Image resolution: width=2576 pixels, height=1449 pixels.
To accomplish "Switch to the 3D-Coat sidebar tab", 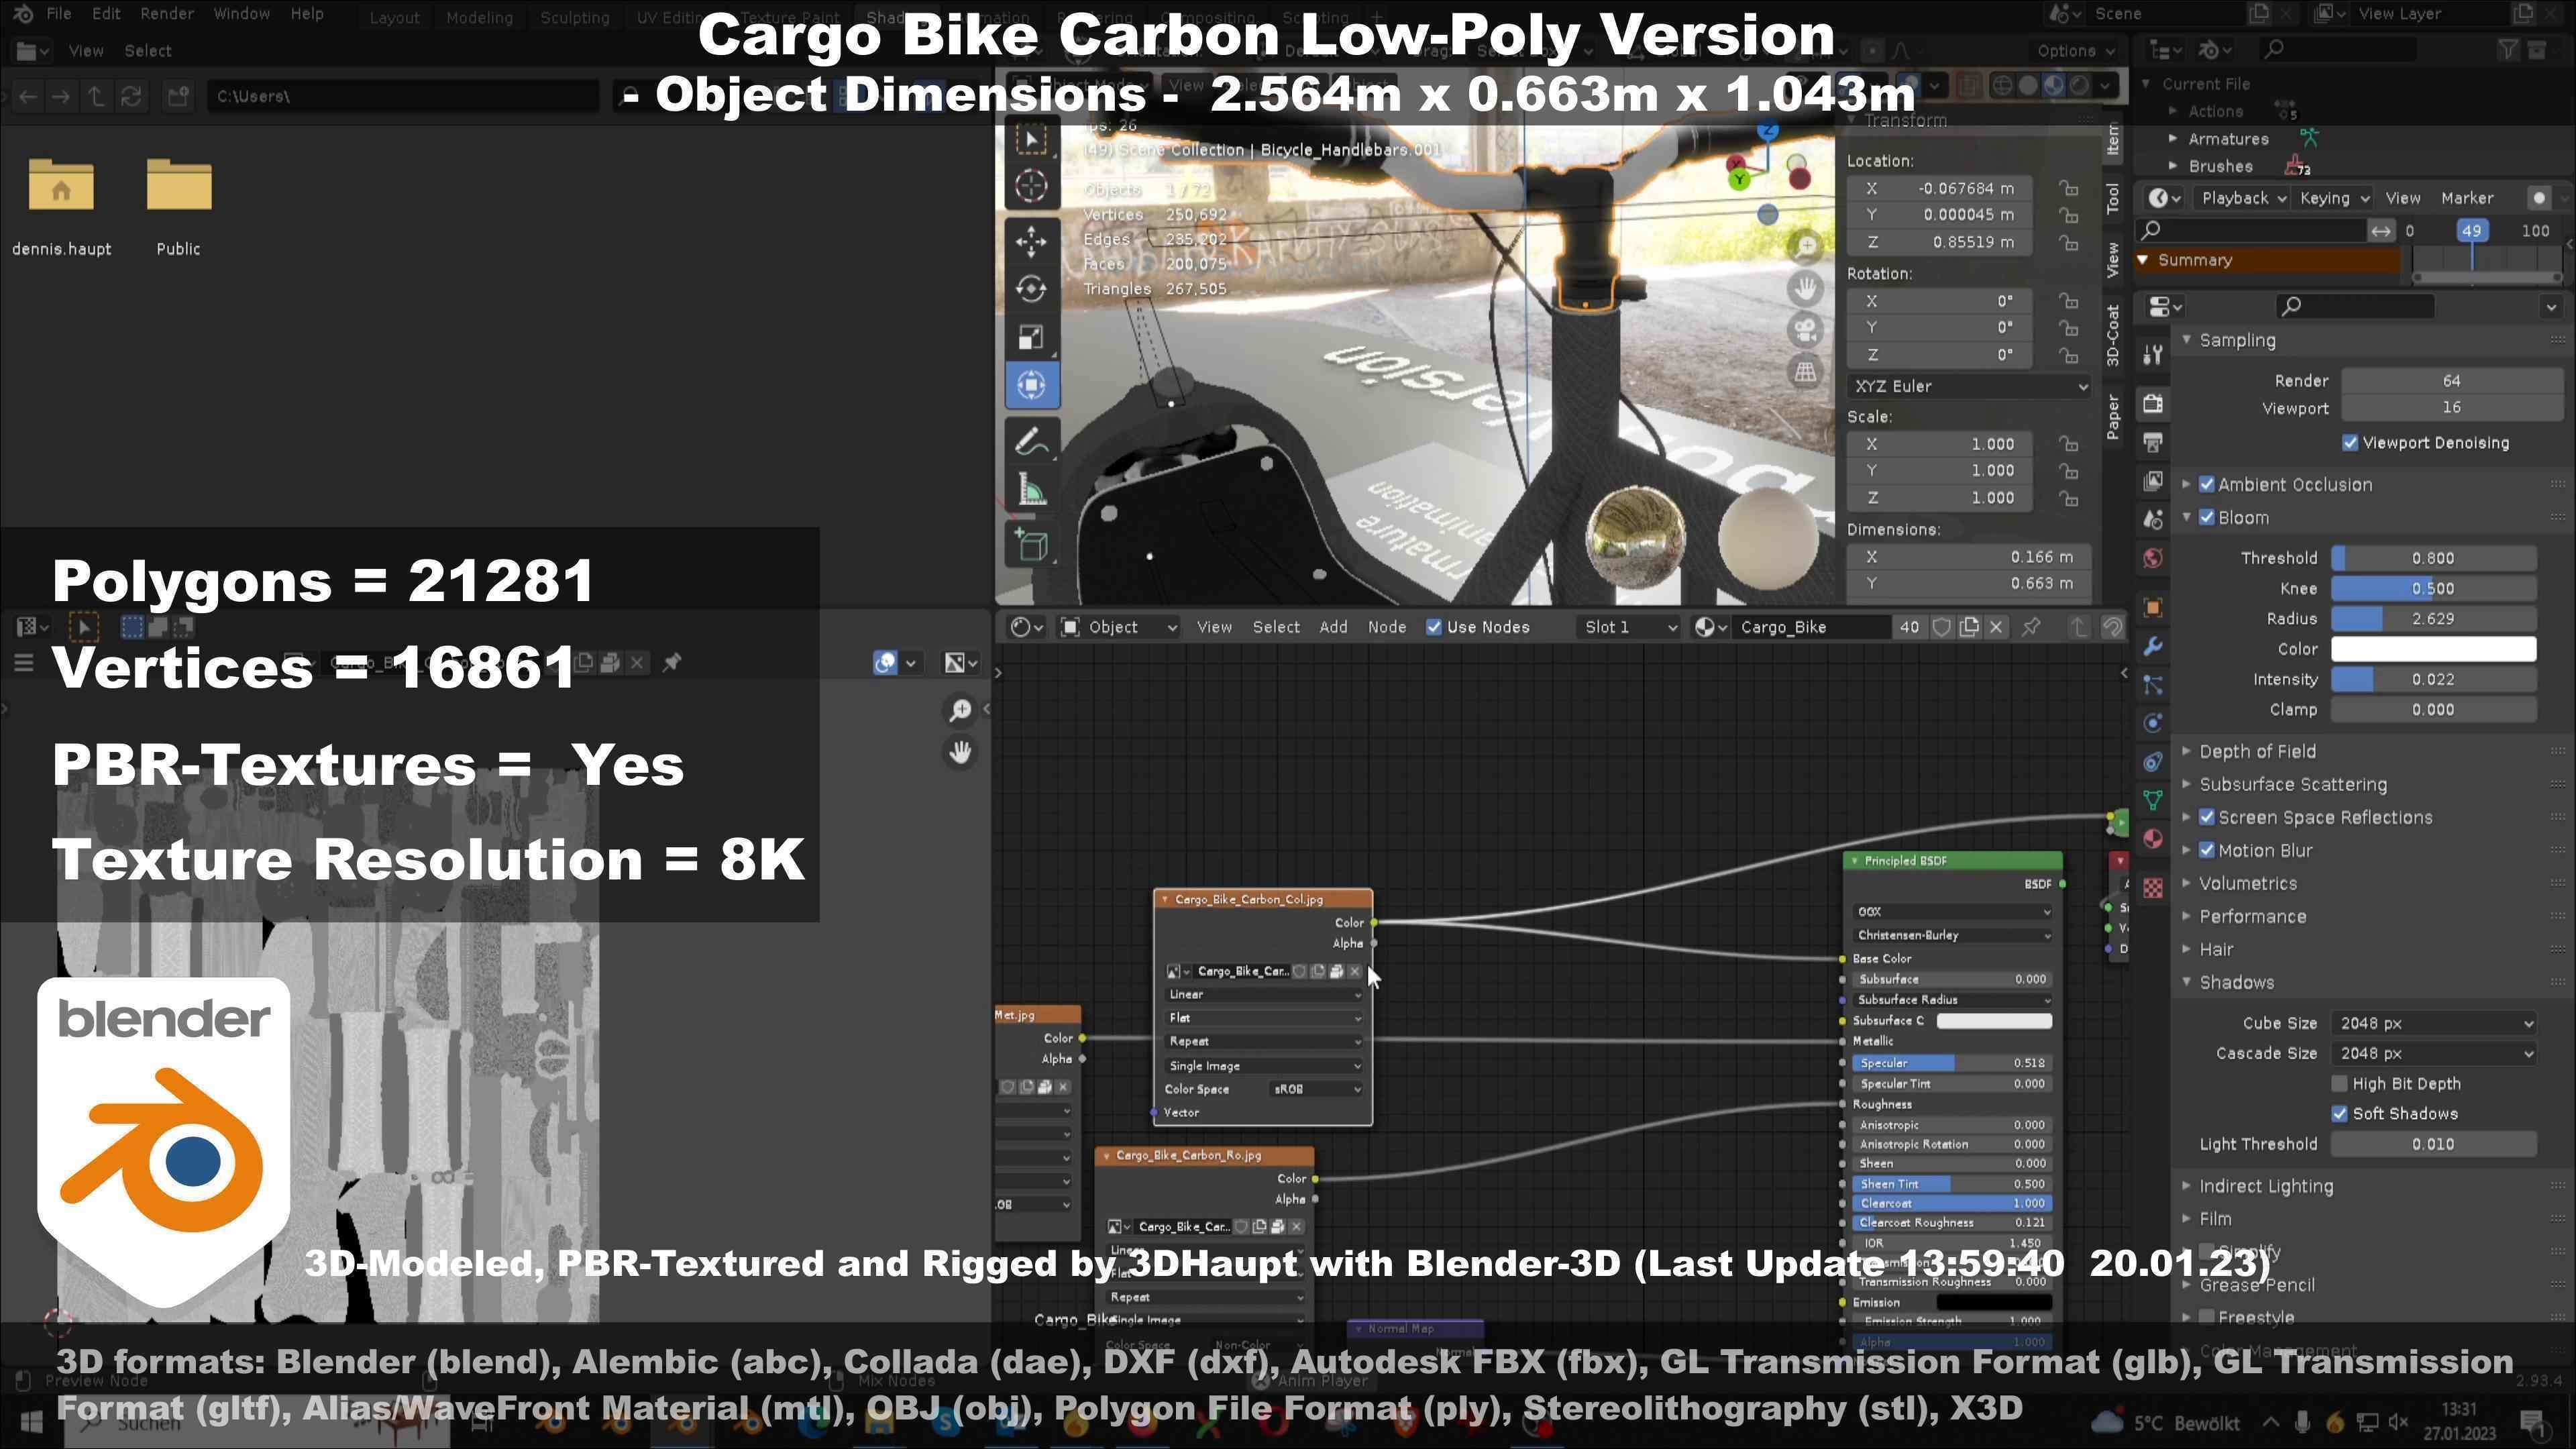I will [x=2113, y=336].
